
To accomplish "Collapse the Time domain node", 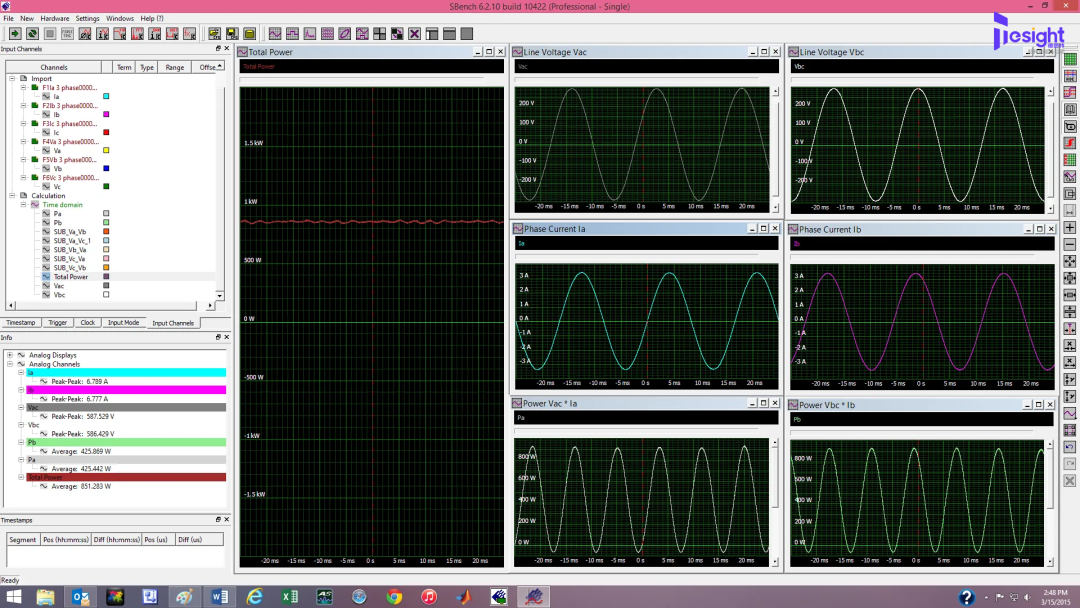I will 23,205.
